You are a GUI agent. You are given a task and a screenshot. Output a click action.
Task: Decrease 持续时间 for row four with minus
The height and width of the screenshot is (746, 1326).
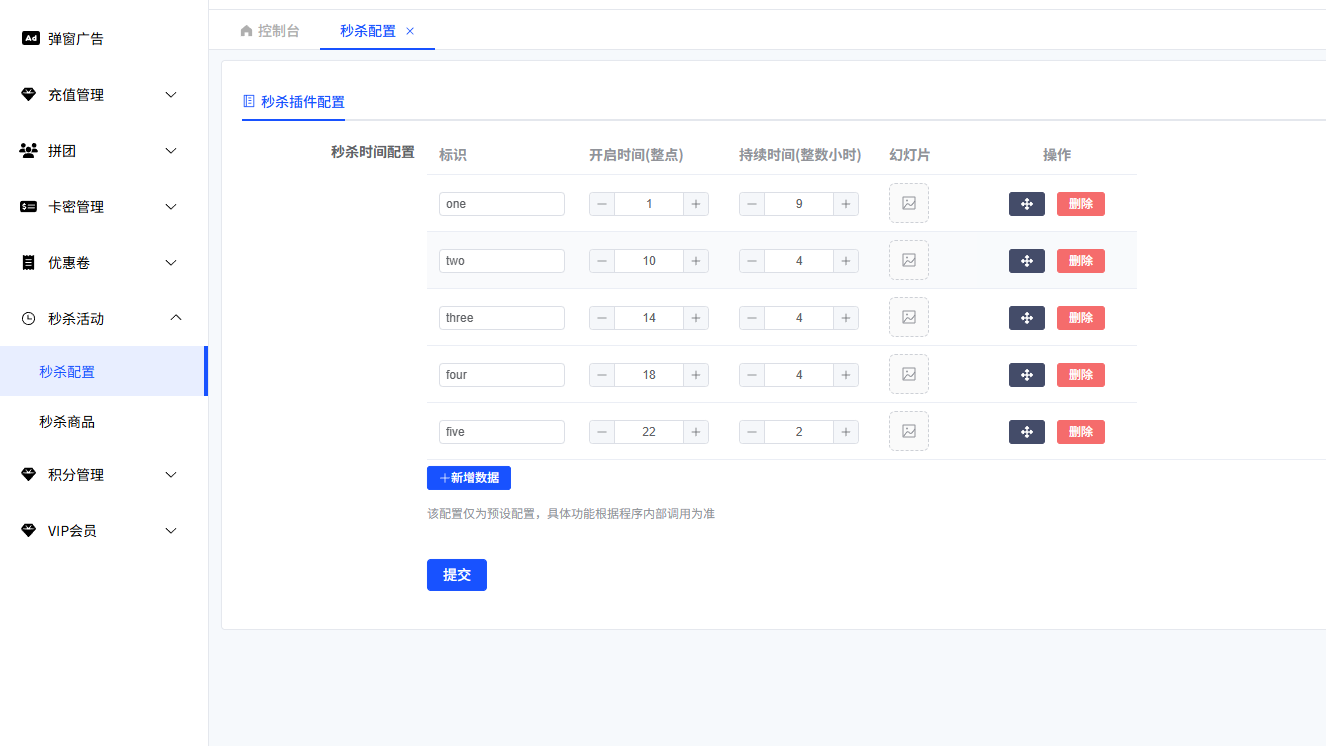[x=751, y=374]
